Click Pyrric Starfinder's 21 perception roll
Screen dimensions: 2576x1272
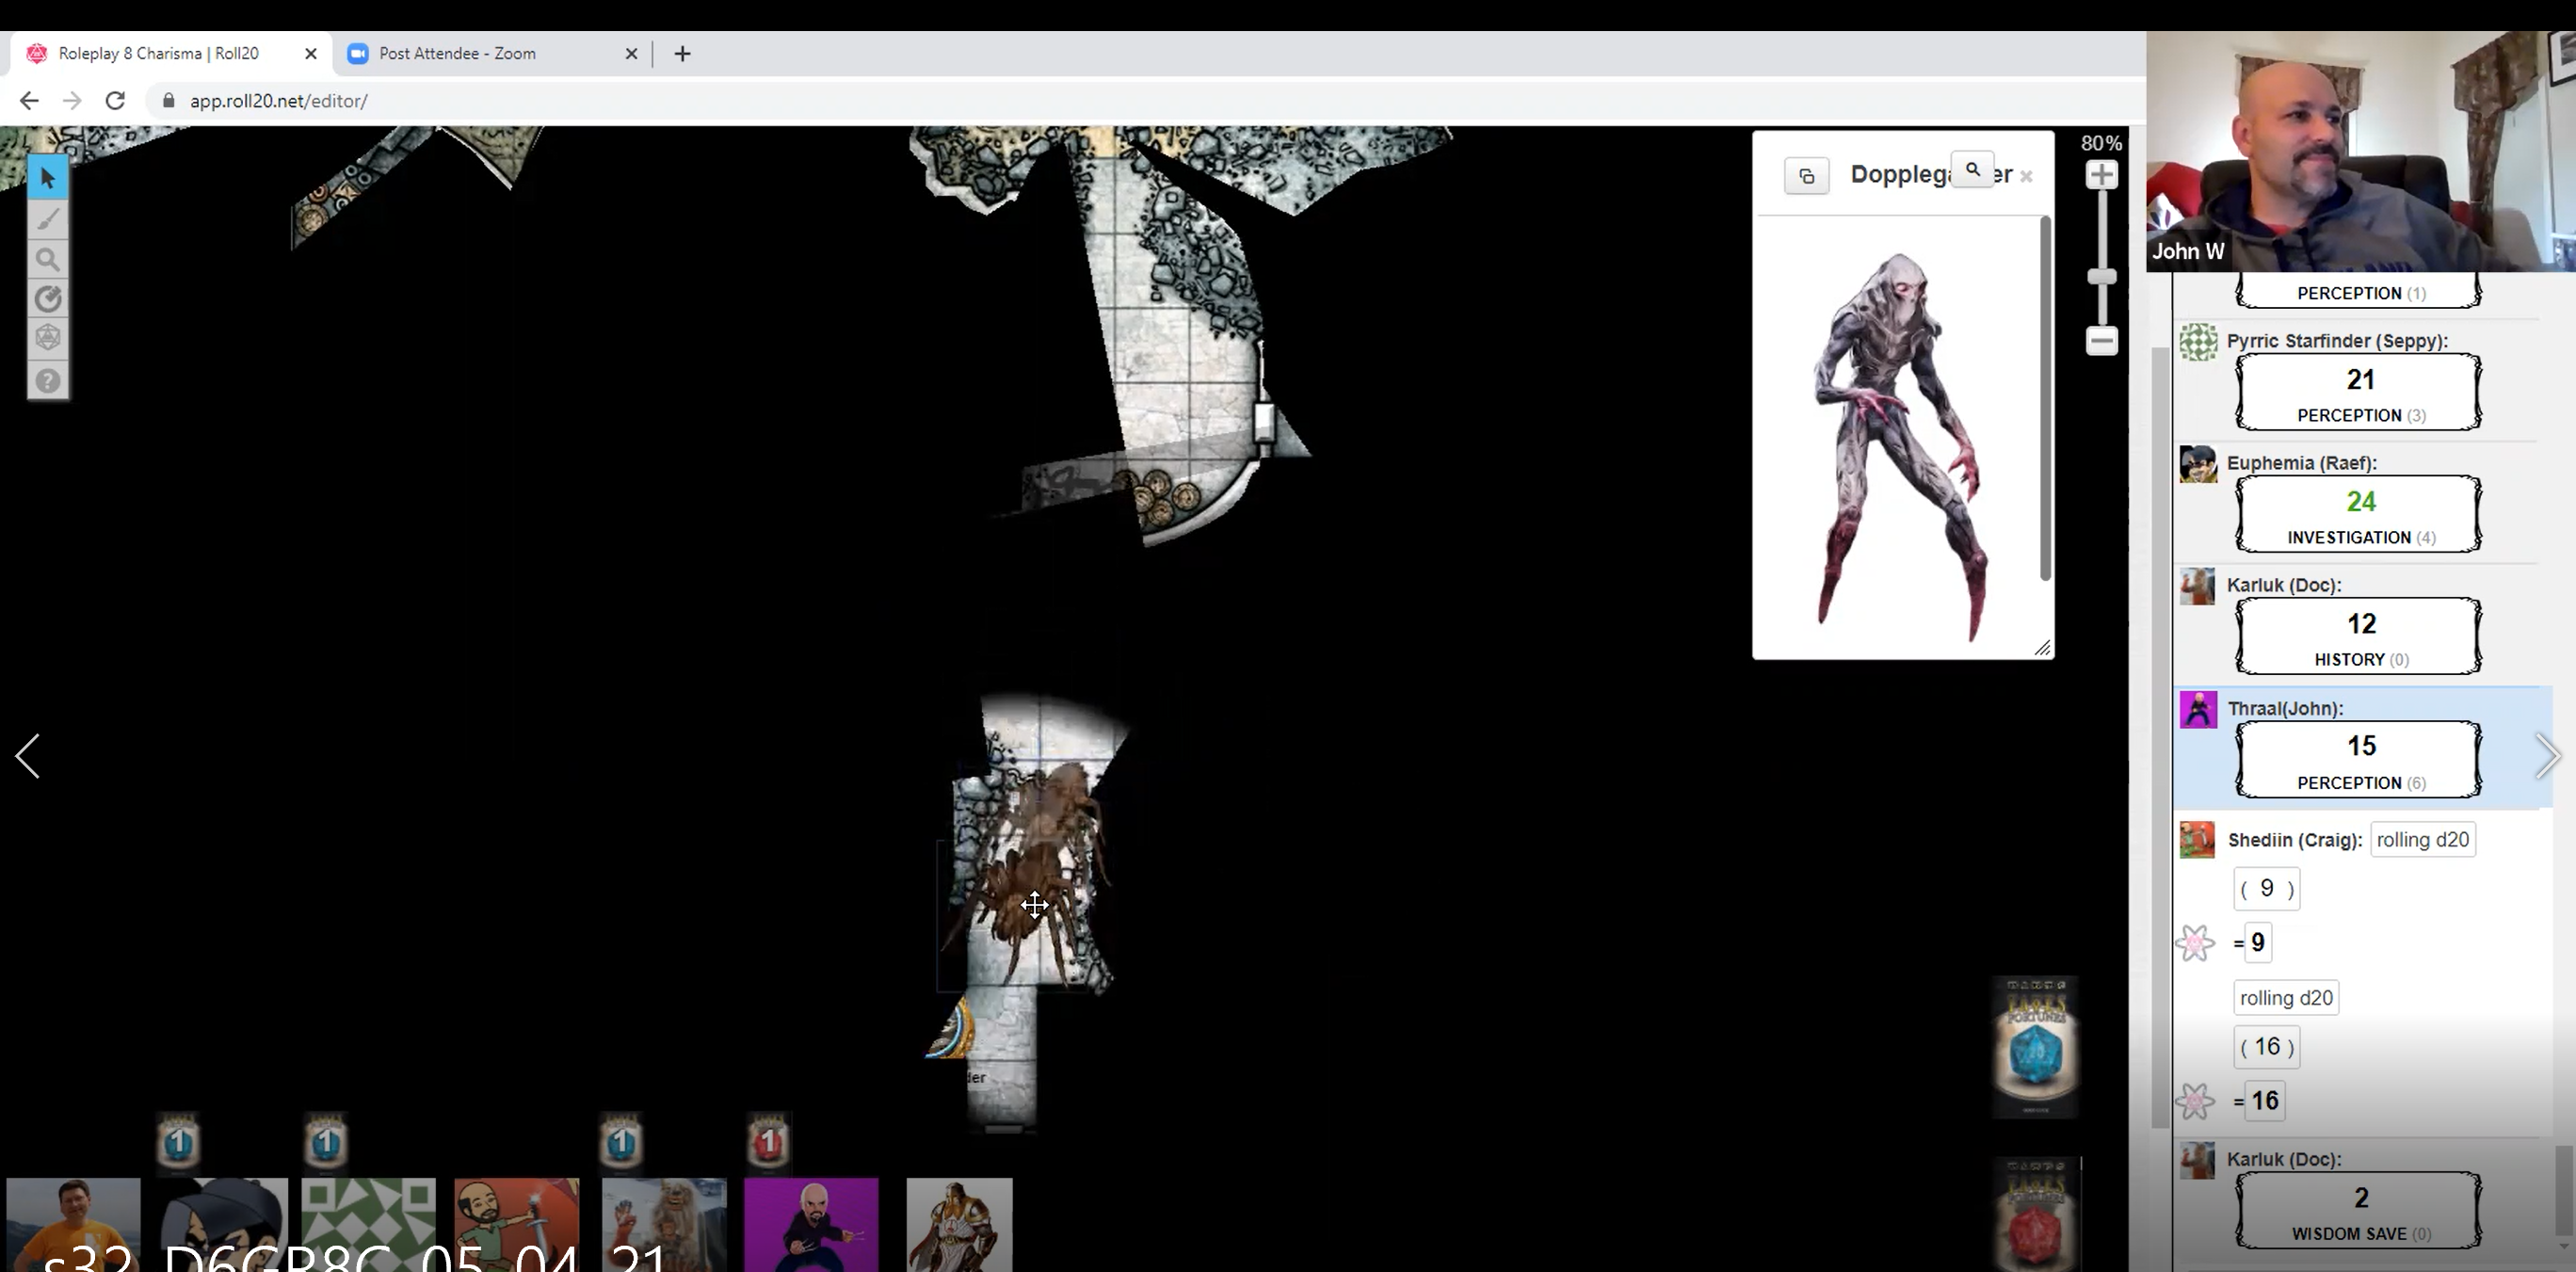[2358, 392]
